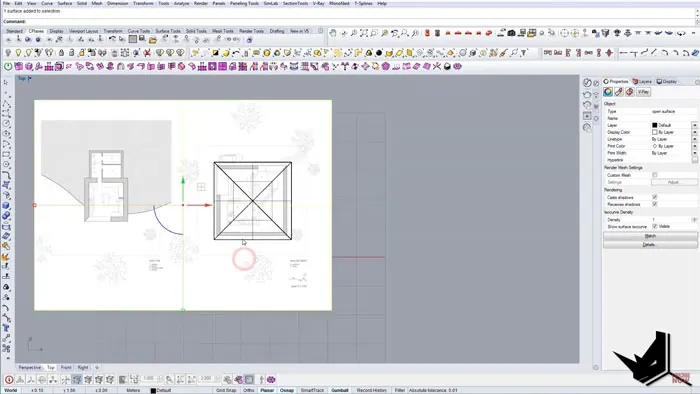Screen dimensions: 700x394
Task: Click the Filter button in status bar
Action: coord(400,390)
